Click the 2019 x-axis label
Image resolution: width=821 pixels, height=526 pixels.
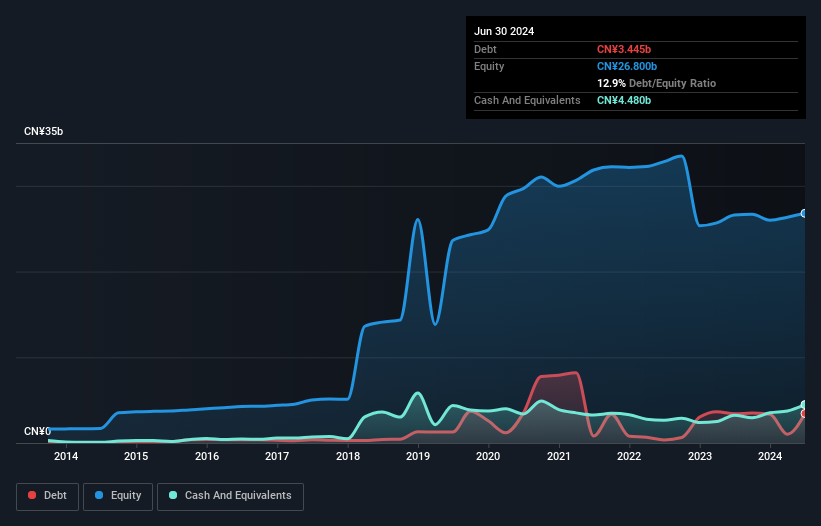tap(418, 456)
